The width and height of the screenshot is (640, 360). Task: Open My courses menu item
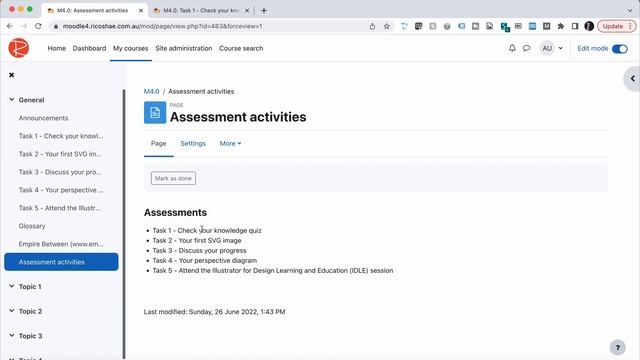131,48
